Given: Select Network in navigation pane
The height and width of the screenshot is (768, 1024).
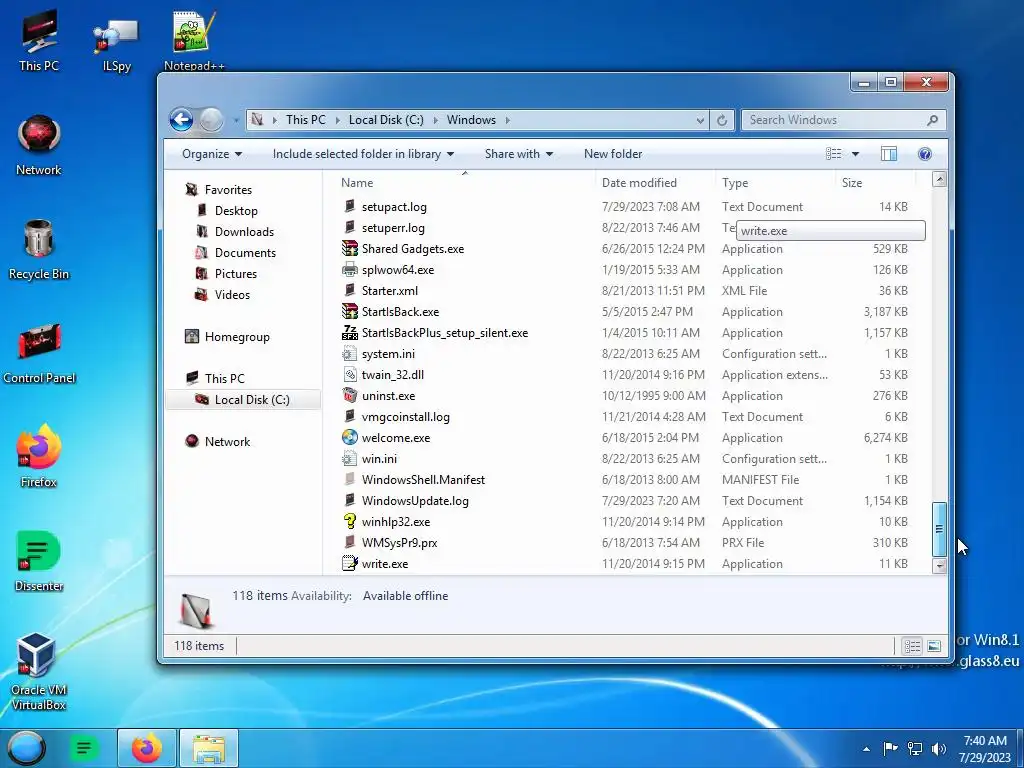Looking at the screenshot, I should [227, 441].
